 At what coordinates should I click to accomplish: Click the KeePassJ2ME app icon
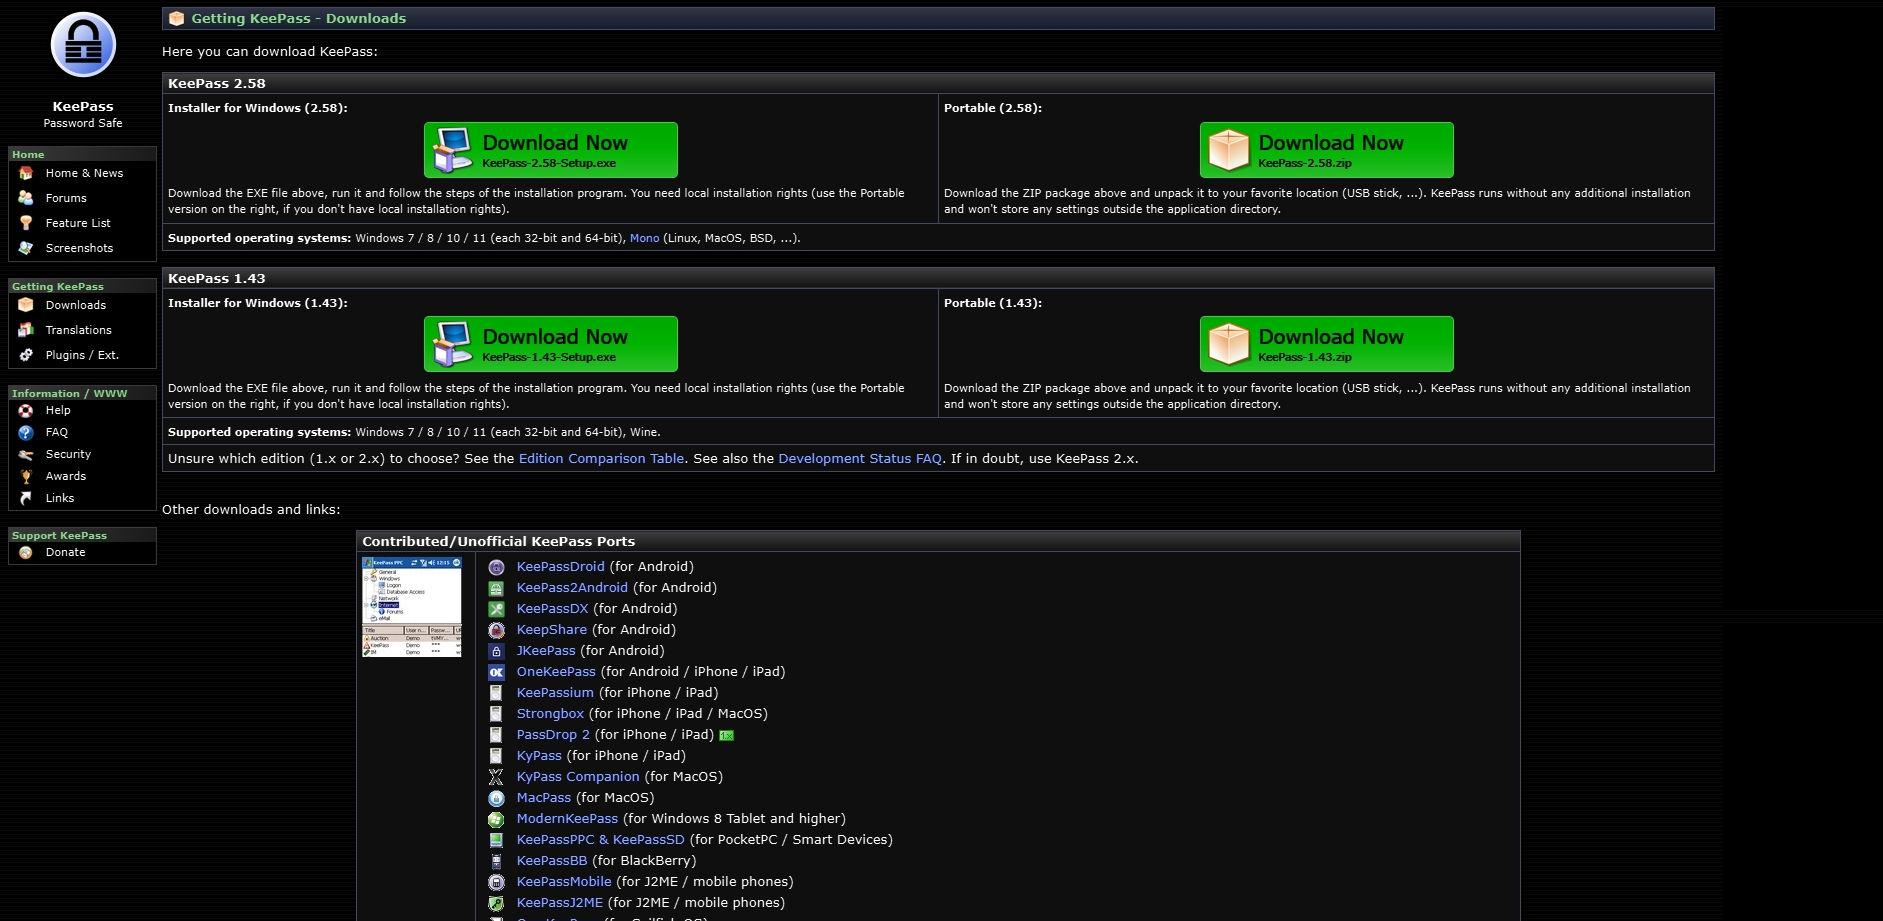point(496,903)
